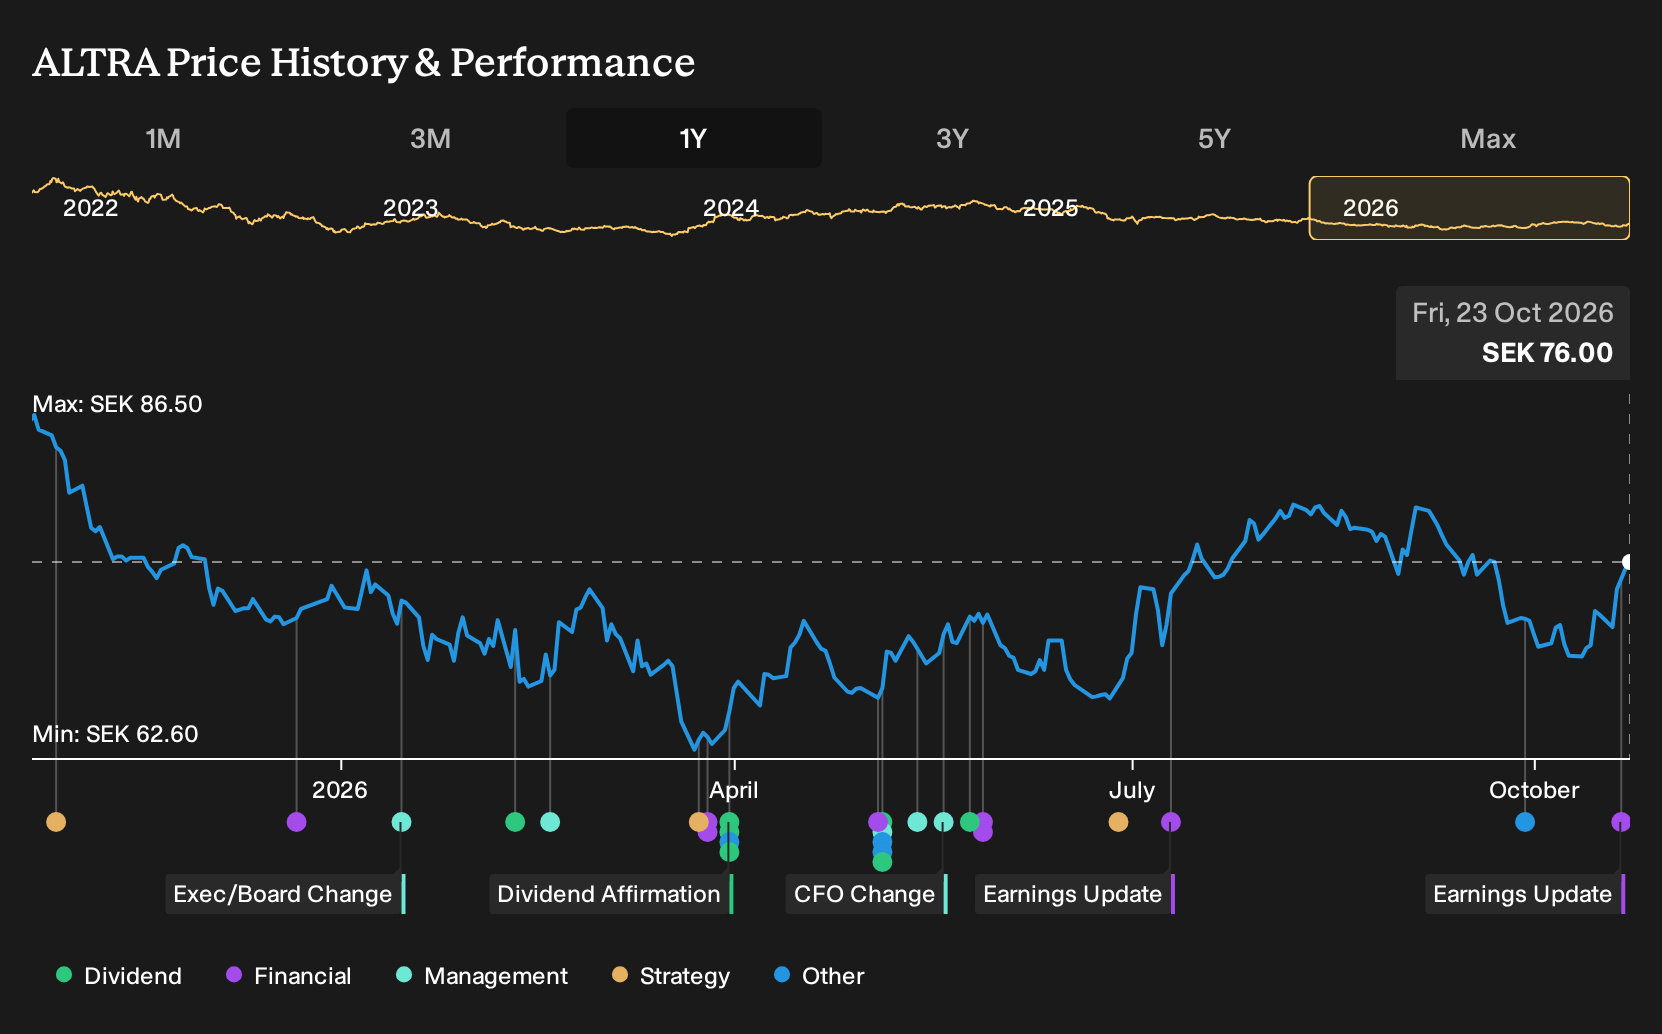1662x1034 pixels.
Task: Switch to the 3M time range
Action: [x=430, y=138]
